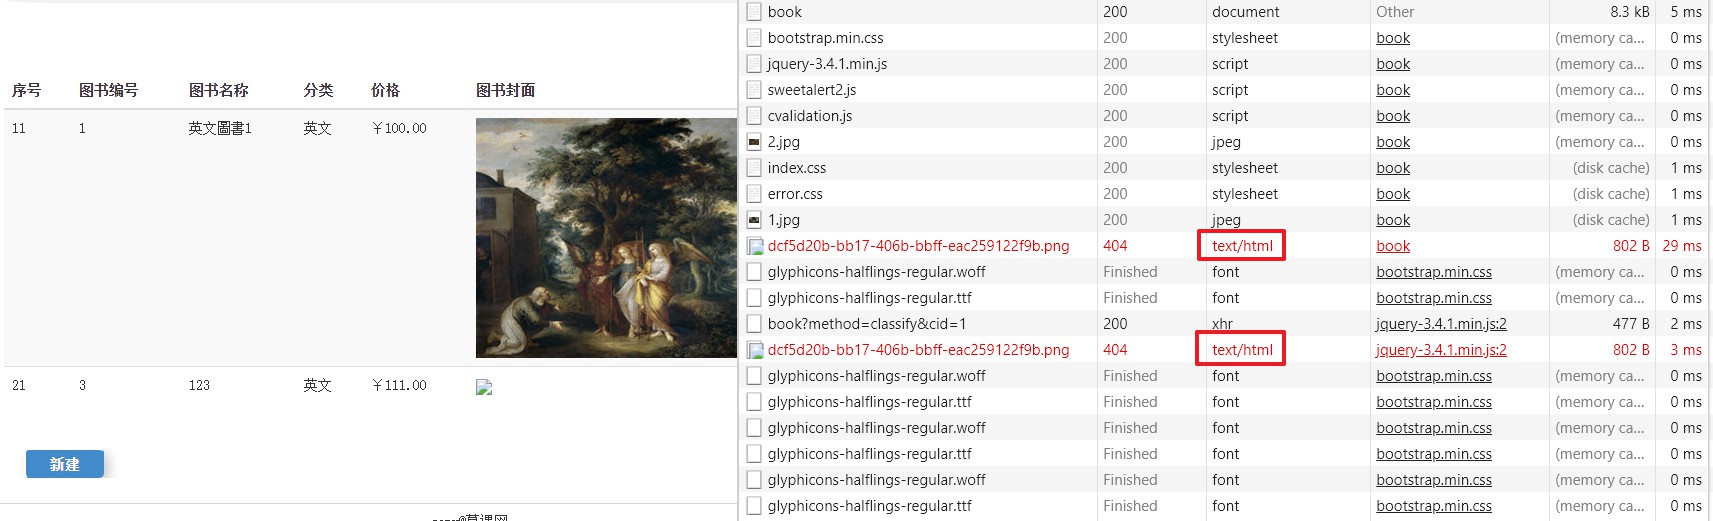This screenshot has width=1713, height=521.
Task: Open the red jquery-3.4.1.min.js:2 initiator link
Action: (1440, 350)
